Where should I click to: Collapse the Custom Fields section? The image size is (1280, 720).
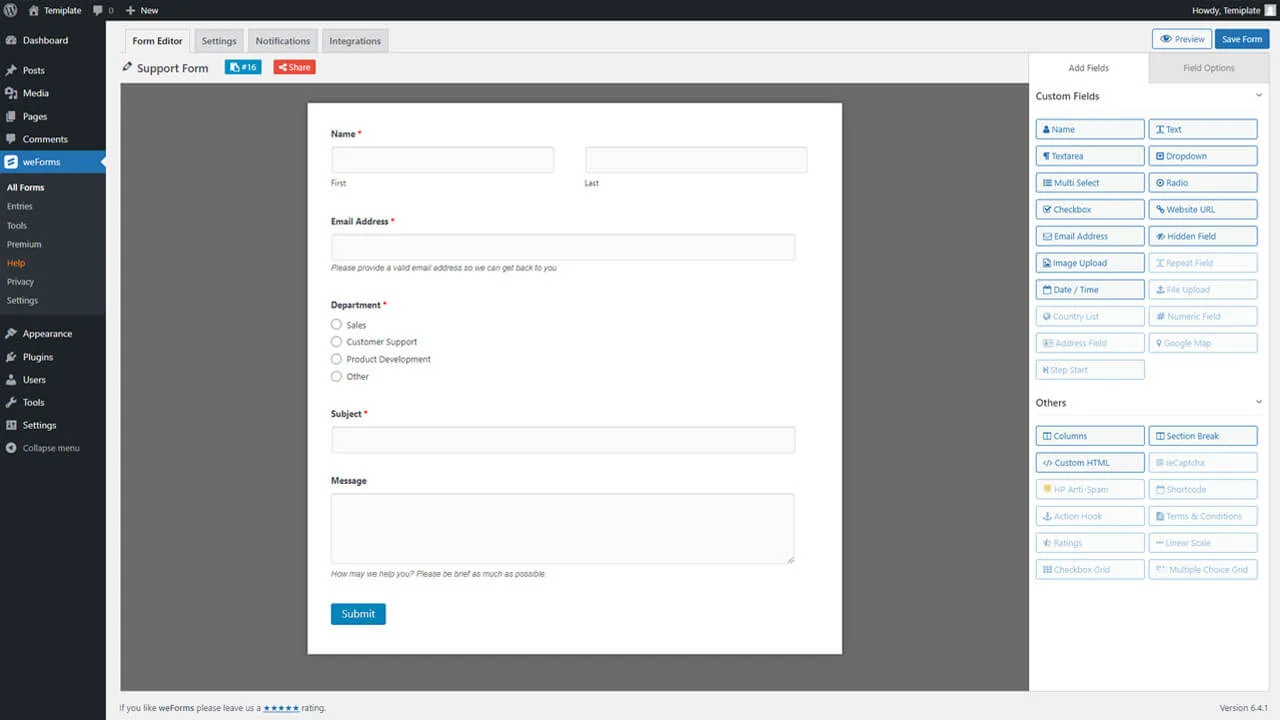(1258, 96)
